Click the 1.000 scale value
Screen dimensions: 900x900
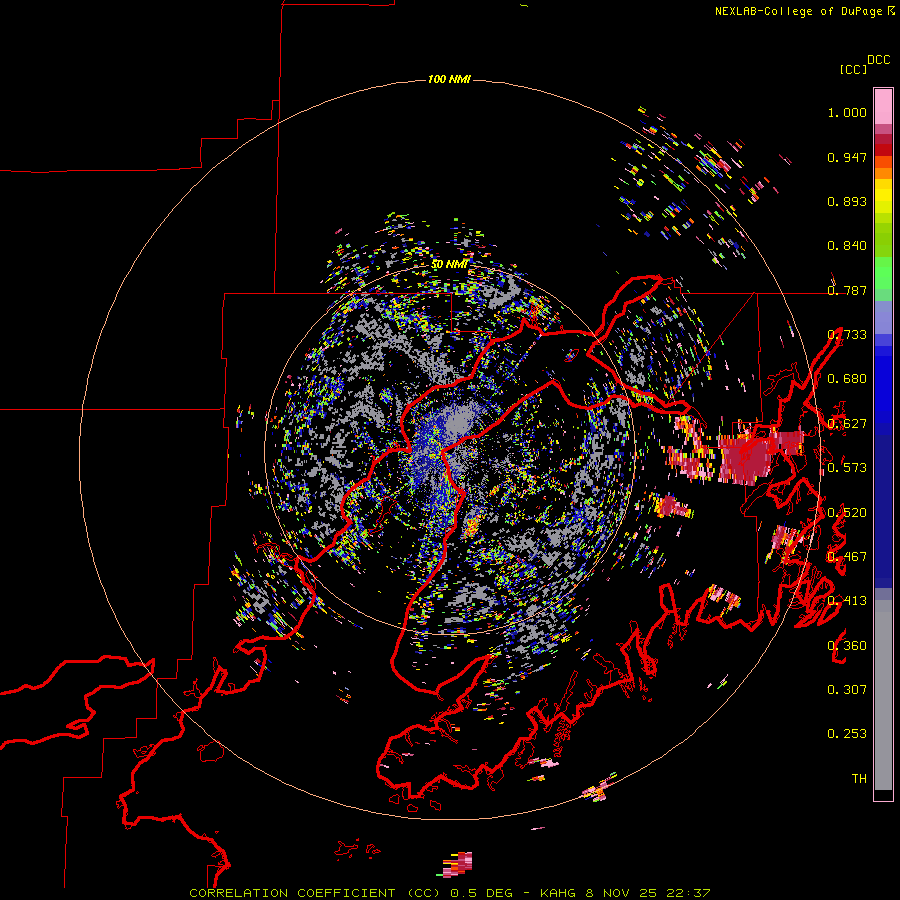point(847,112)
